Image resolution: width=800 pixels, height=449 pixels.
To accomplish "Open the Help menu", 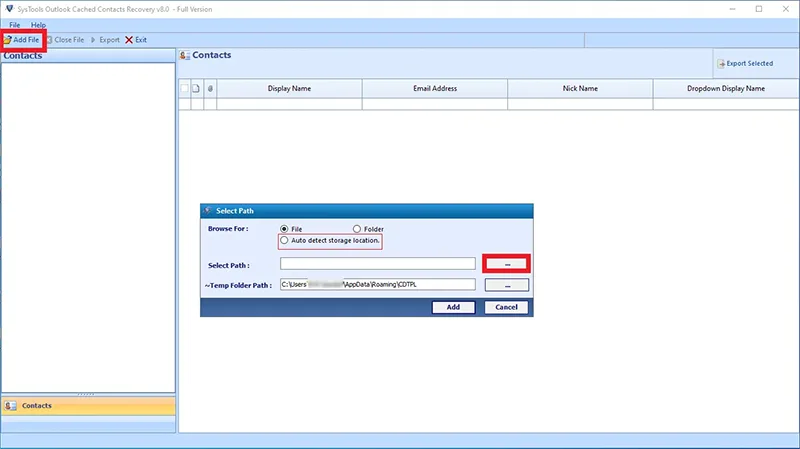I will (38, 24).
